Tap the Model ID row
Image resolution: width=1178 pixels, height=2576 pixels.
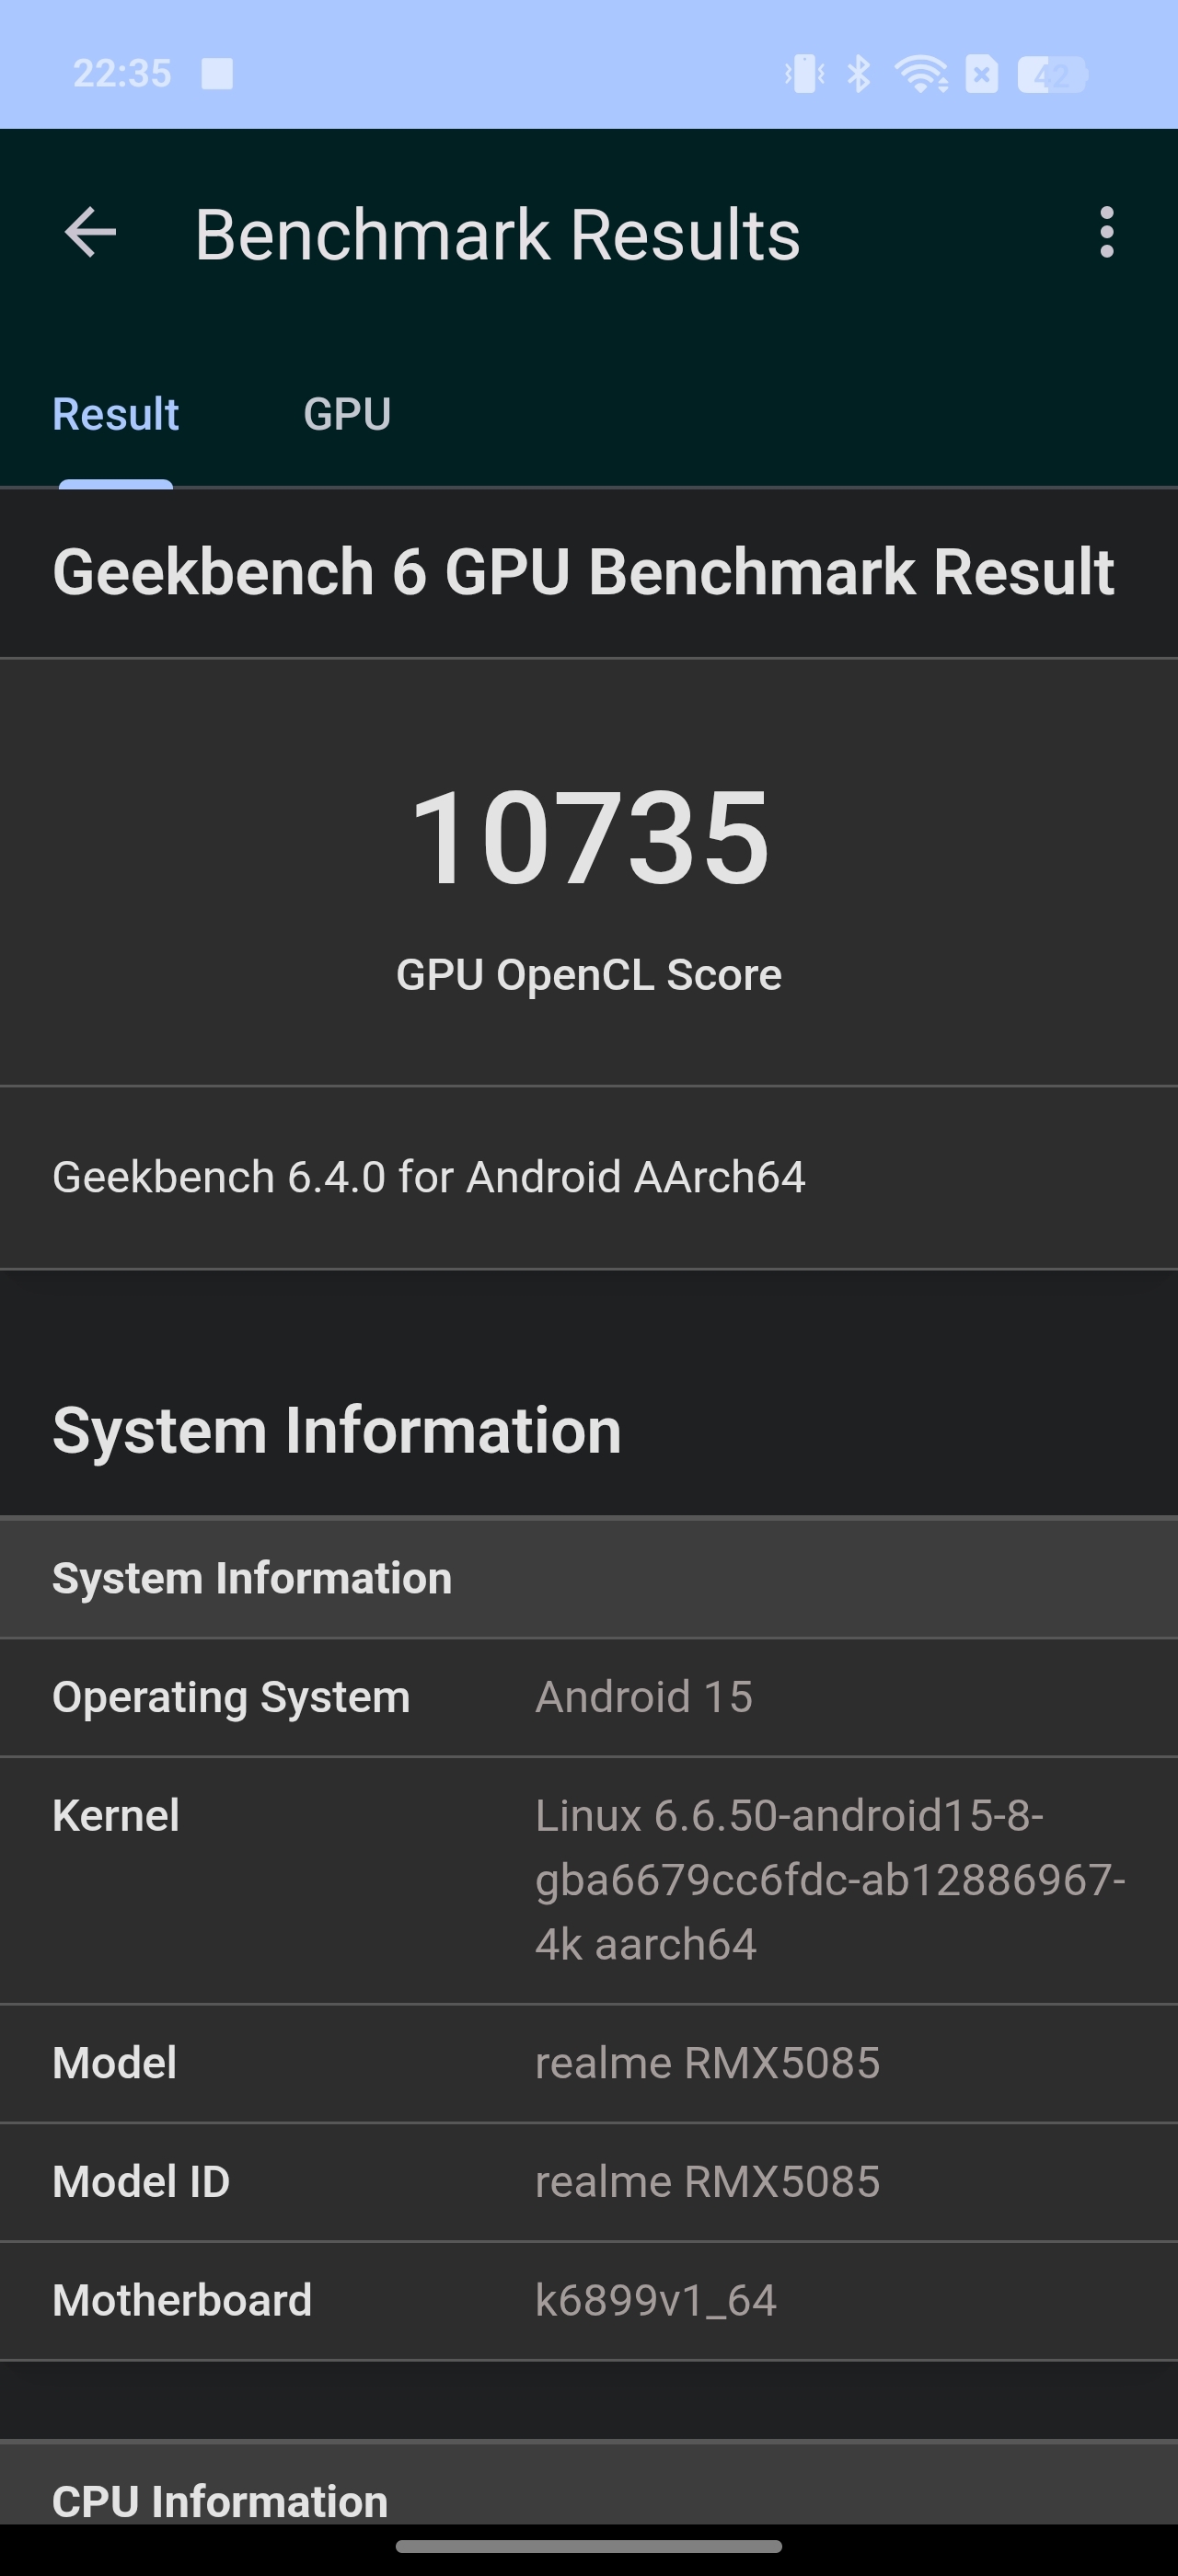pos(589,2183)
